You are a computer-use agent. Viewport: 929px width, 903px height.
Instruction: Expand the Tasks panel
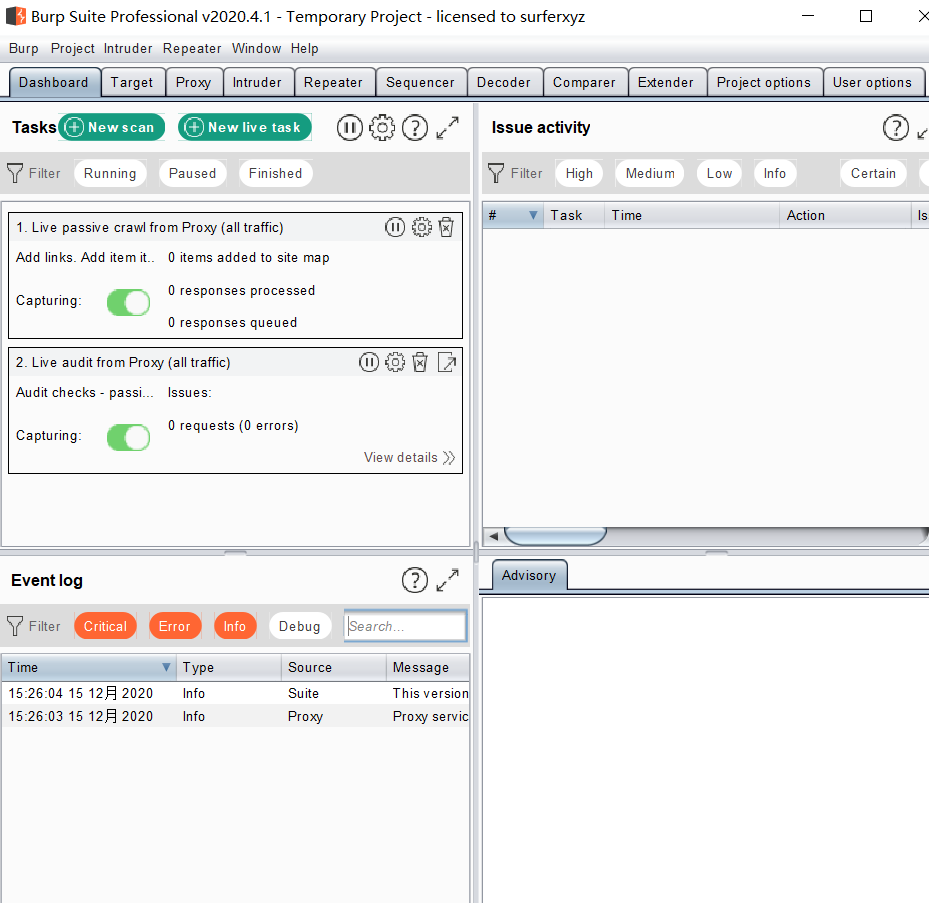click(x=447, y=127)
